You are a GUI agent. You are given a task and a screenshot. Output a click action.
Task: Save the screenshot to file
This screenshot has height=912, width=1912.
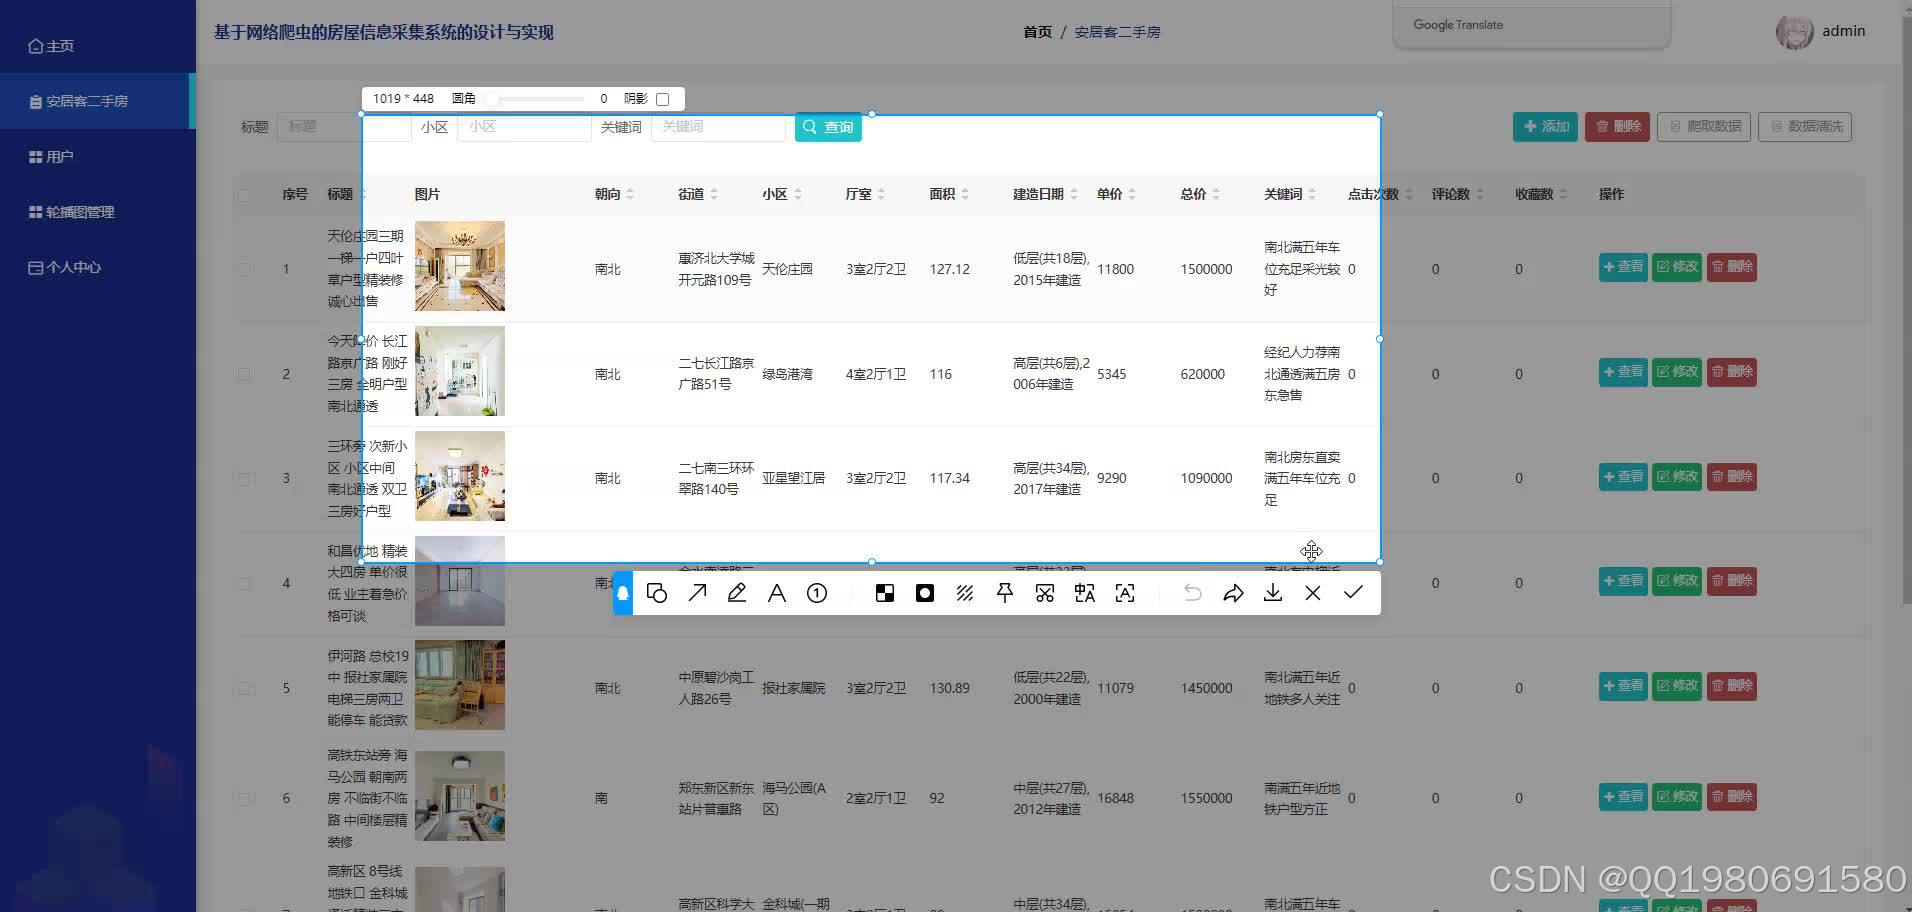coord(1273,592)
